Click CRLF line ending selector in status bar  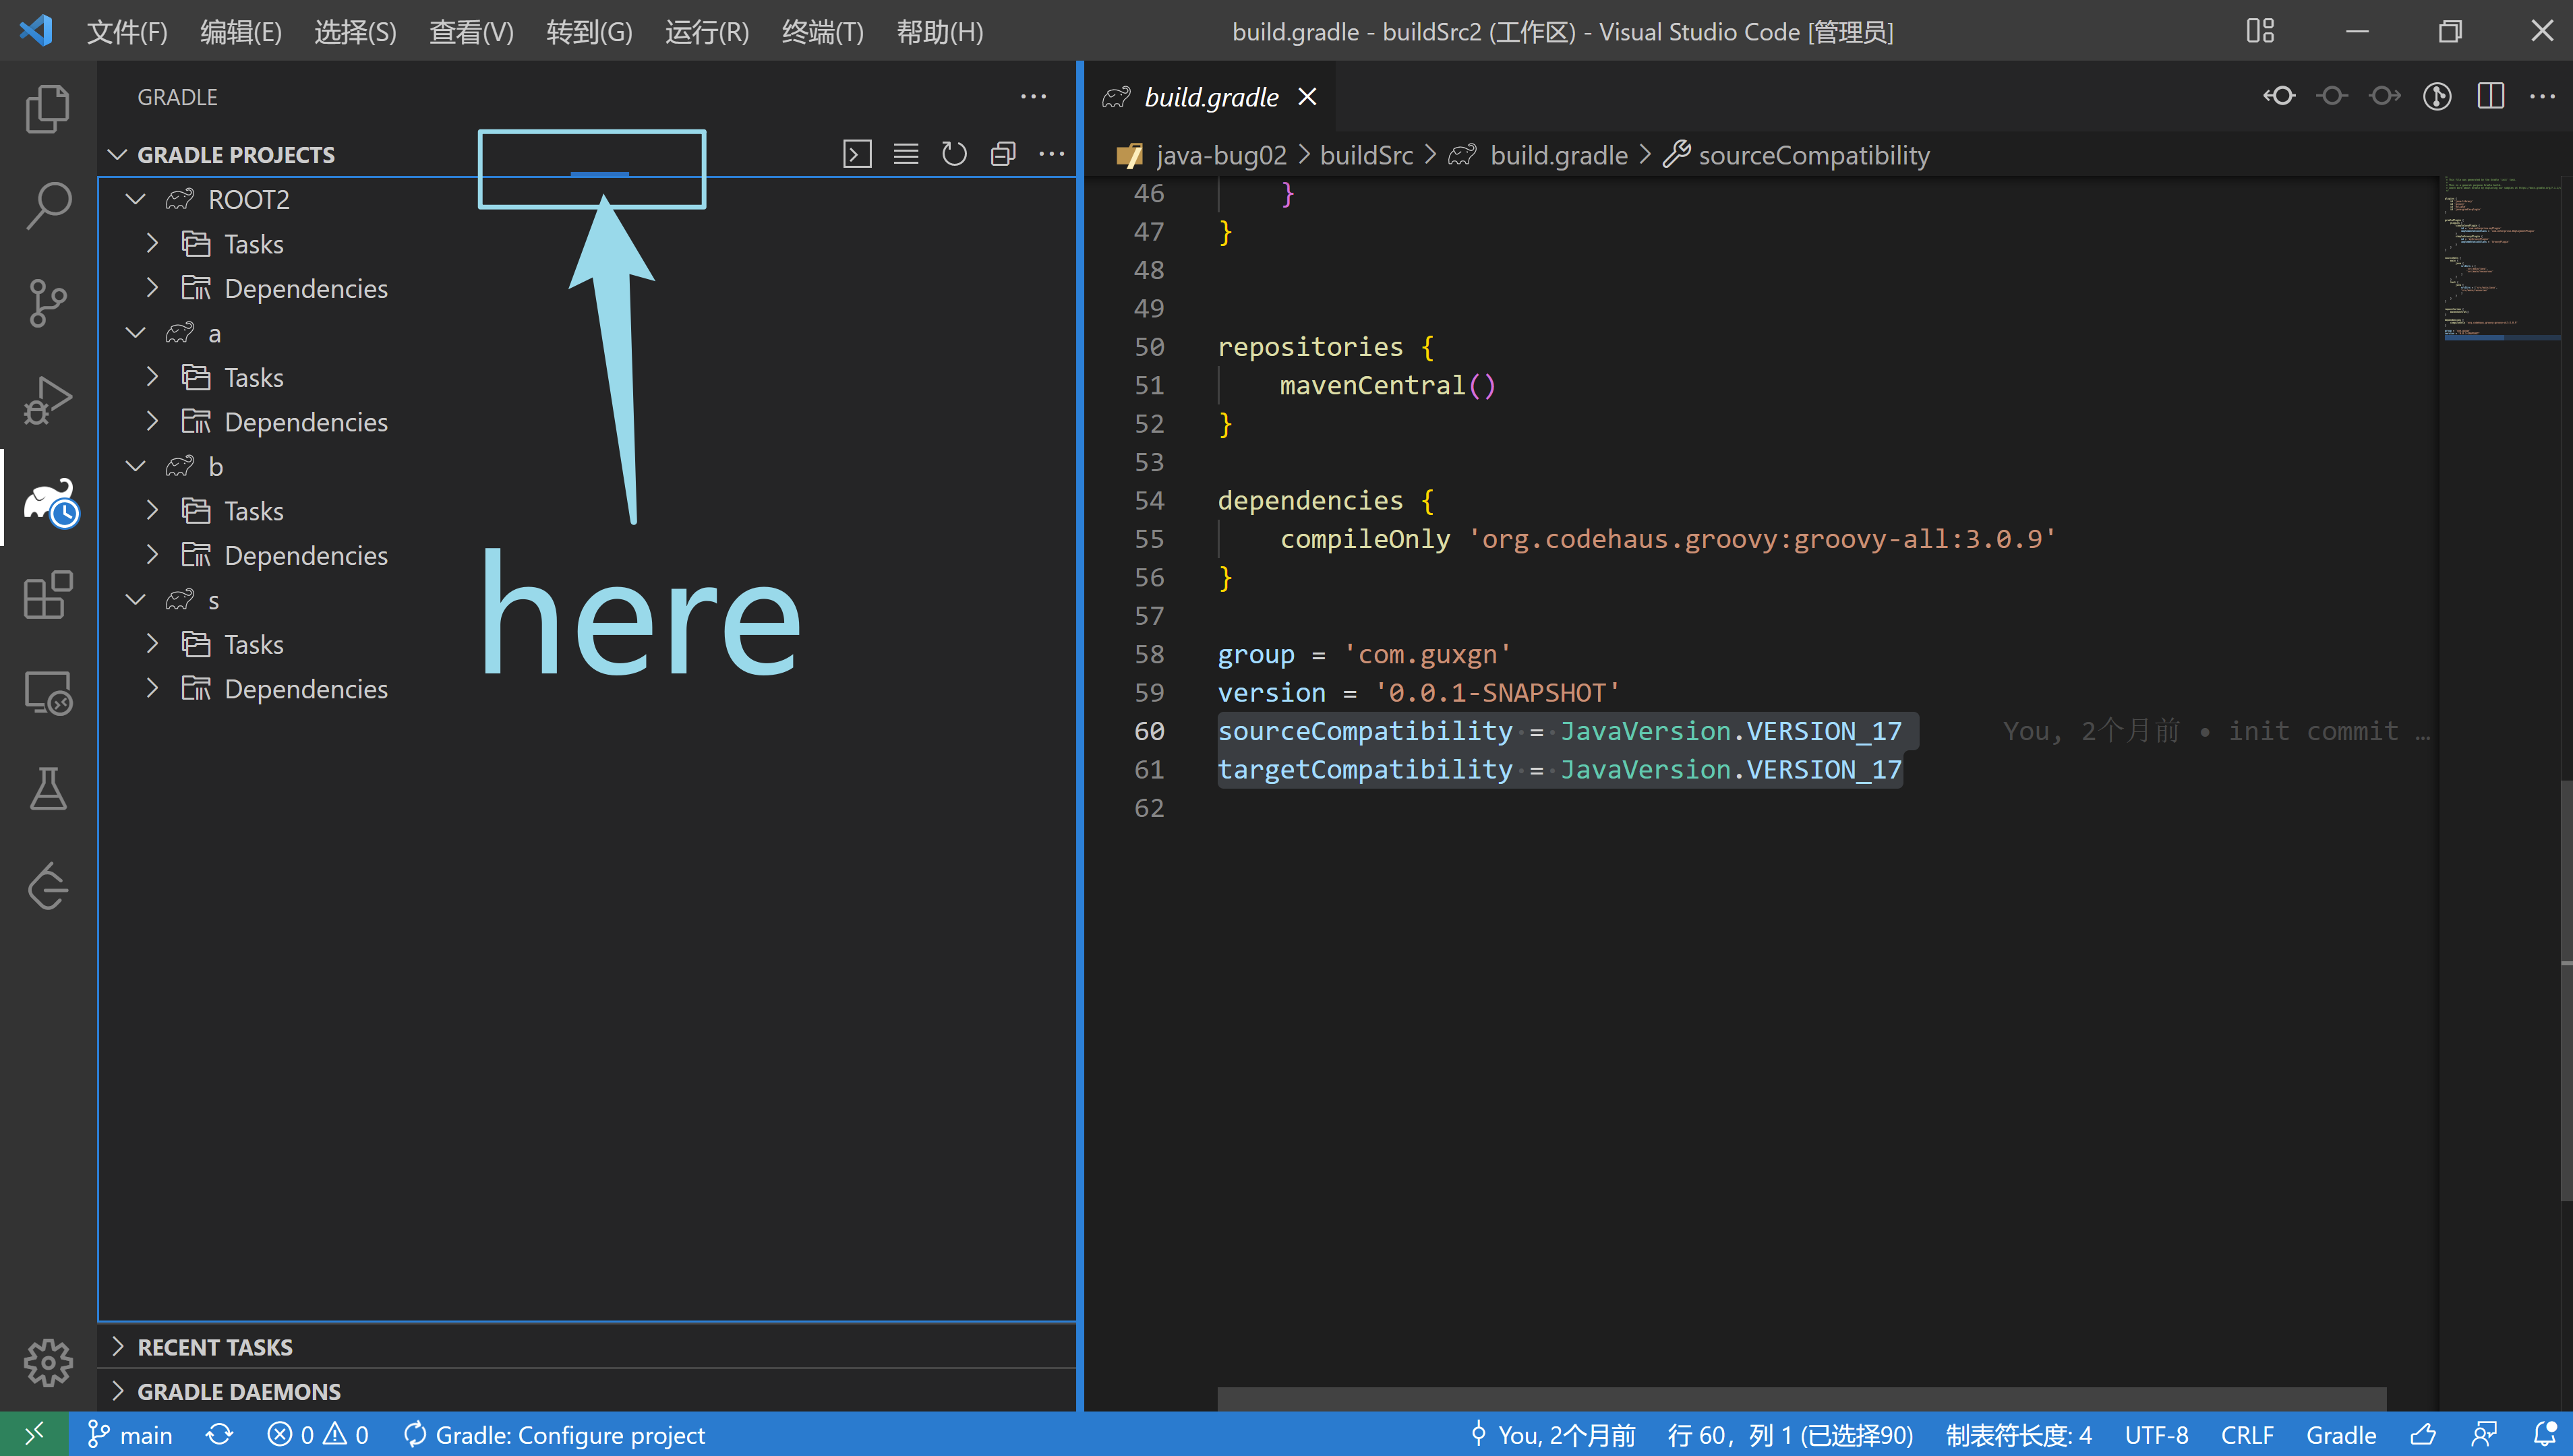[2247, 1435]
